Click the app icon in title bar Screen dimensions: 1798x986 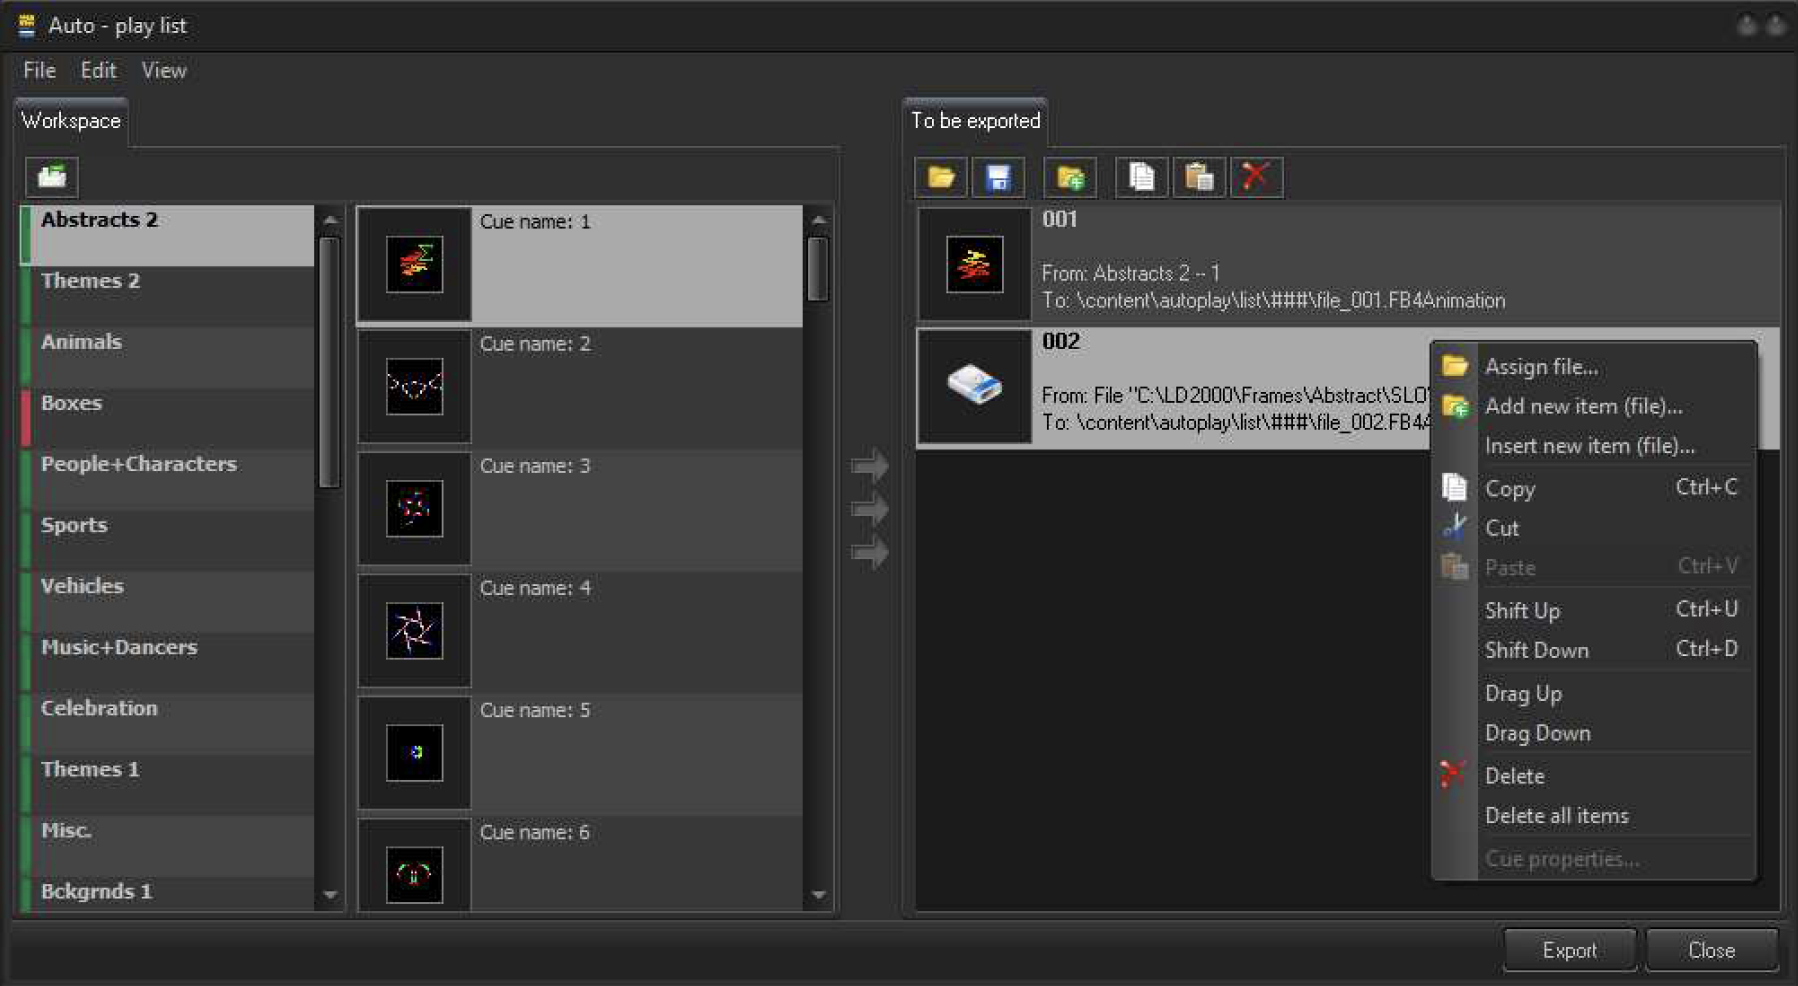27,25
